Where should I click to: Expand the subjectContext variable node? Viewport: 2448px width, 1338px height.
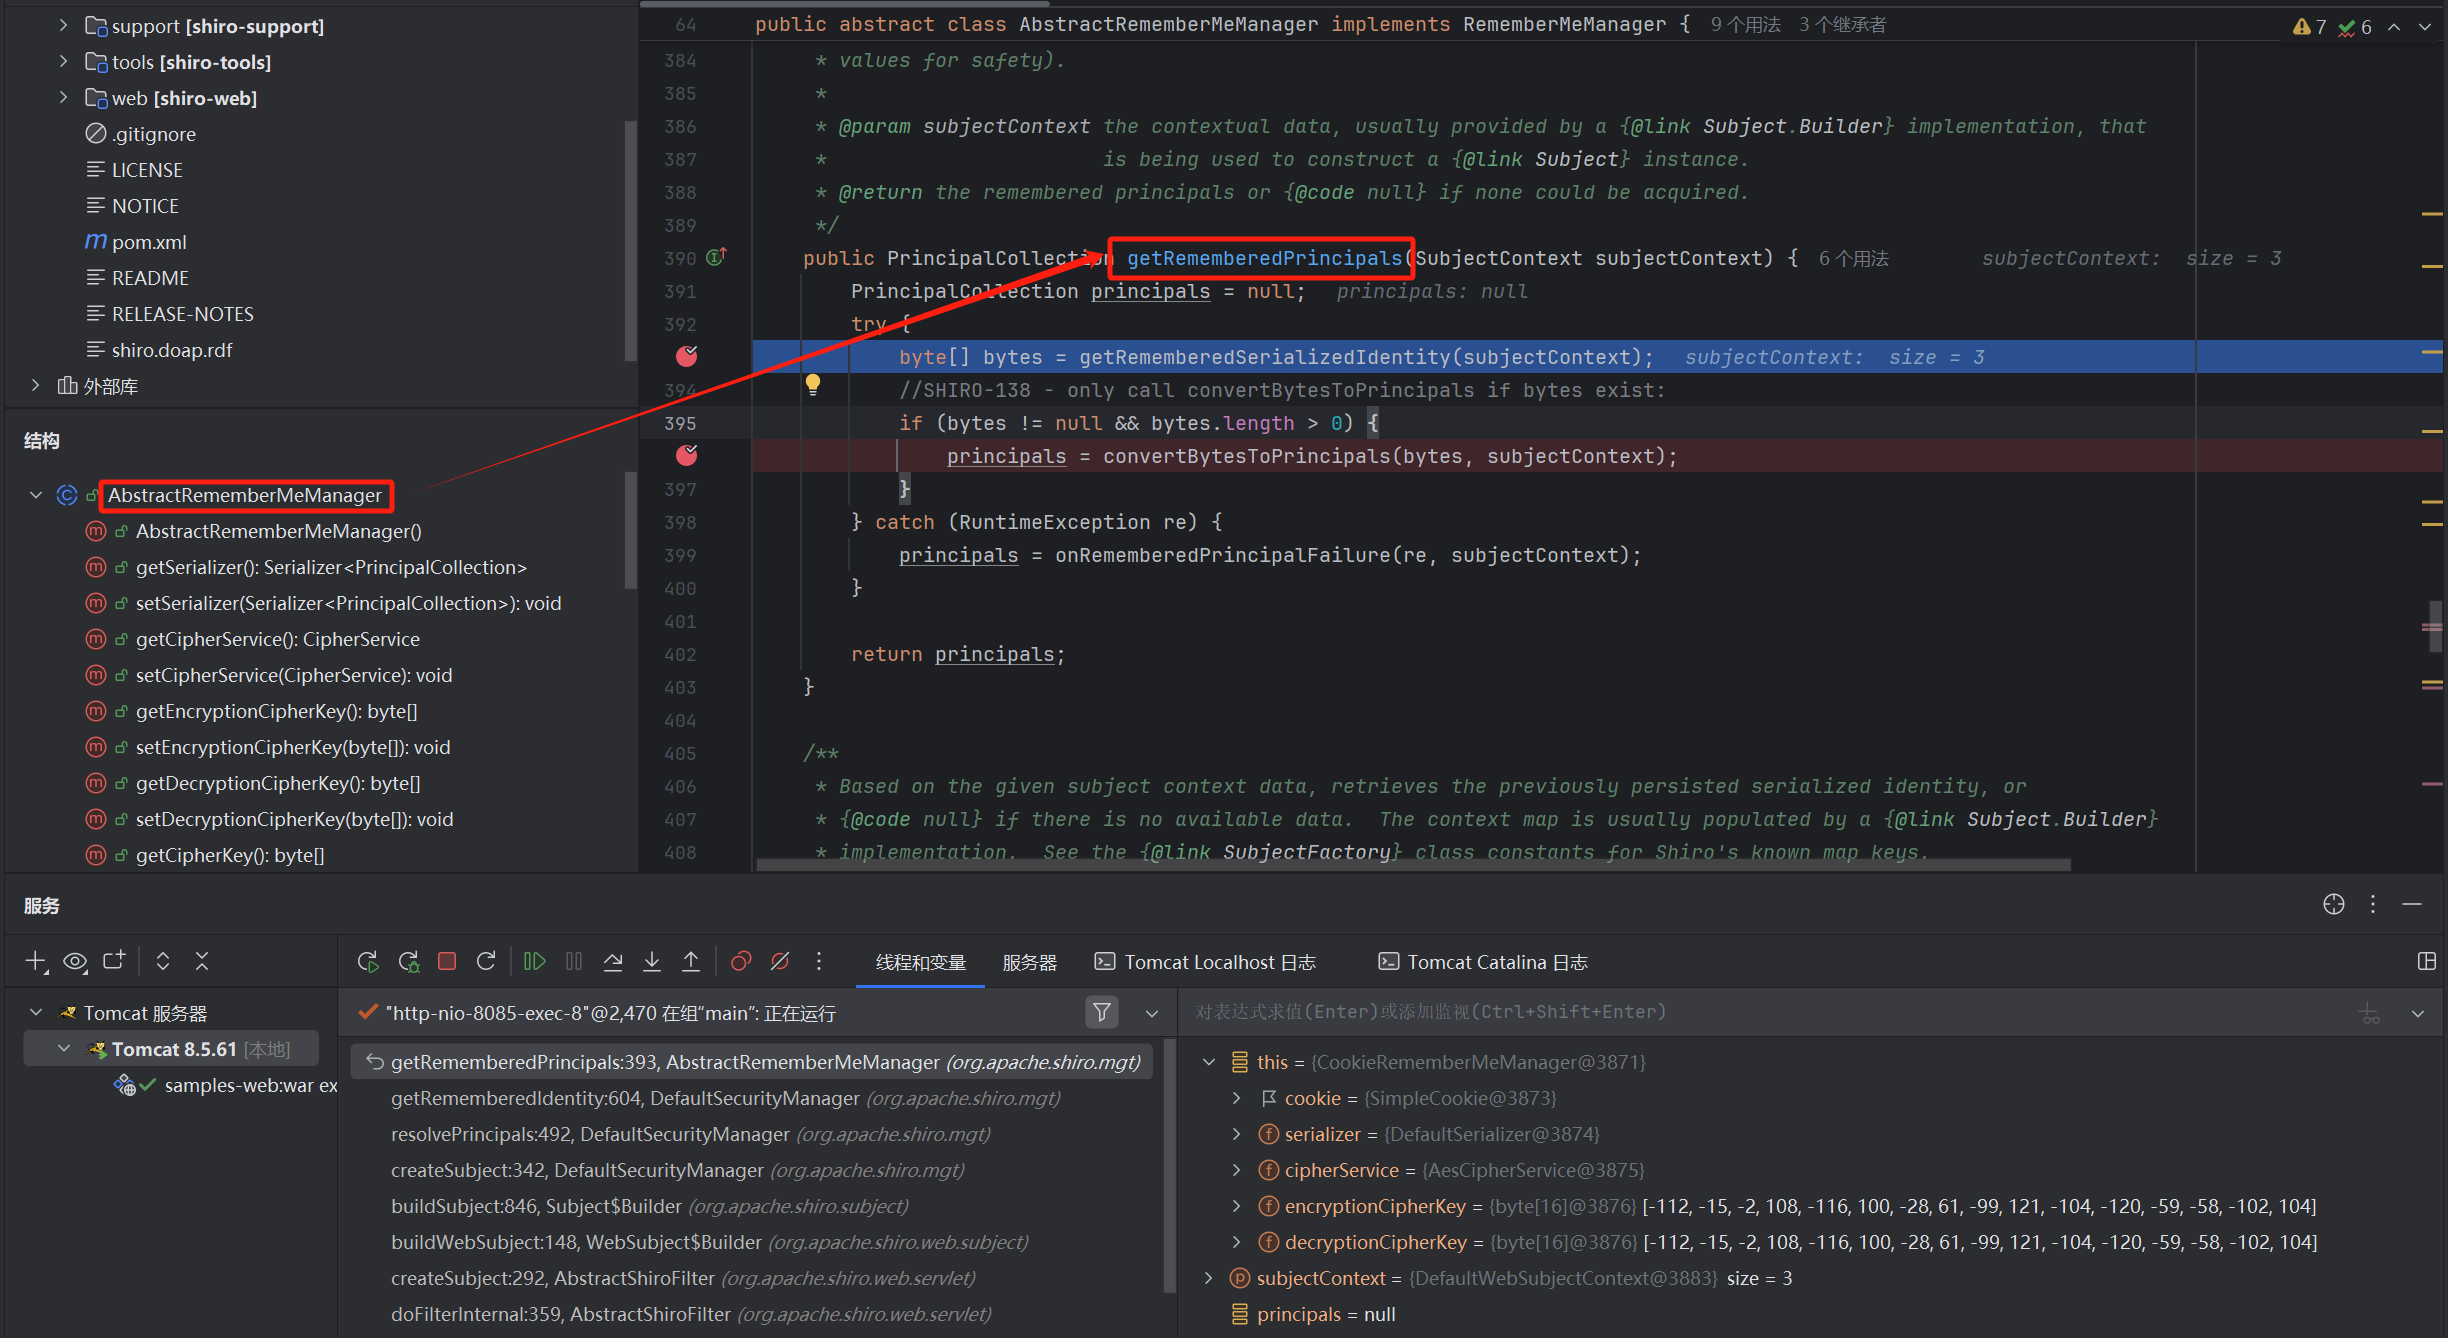(x=1208, y=1278)
